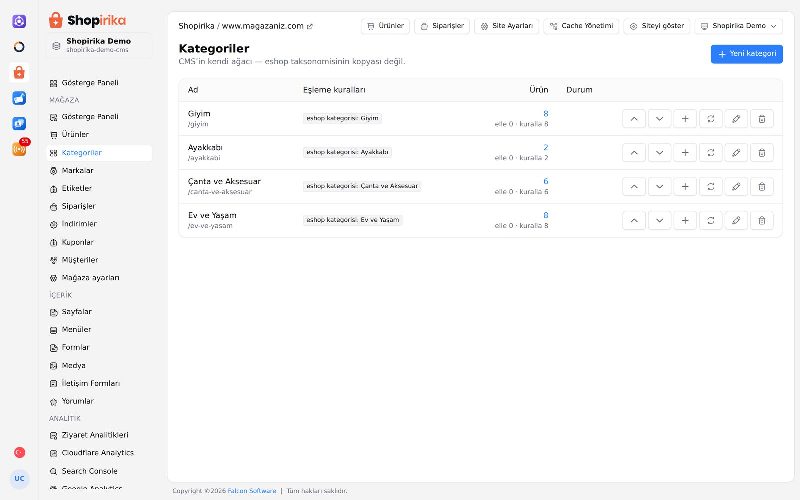Edit the Giyim category
The image size is (800, 500).
[x=736, y=119]
